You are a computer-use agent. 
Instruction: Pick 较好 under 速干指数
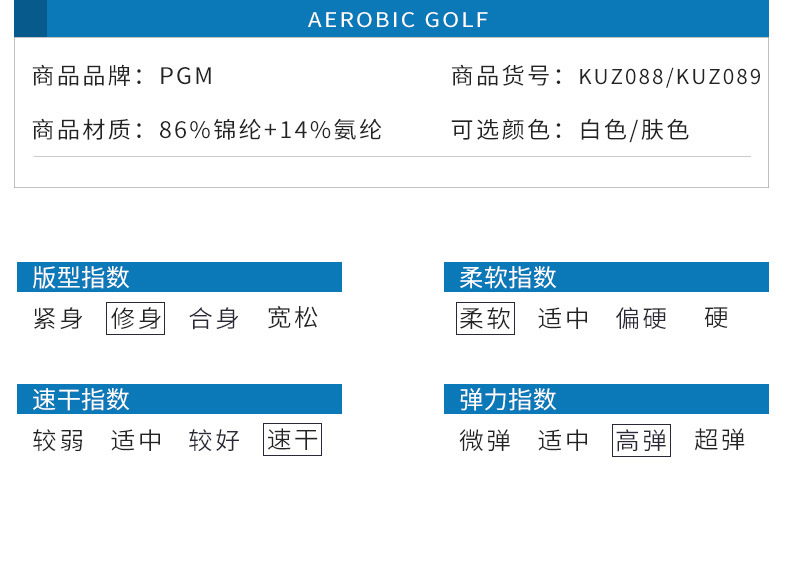(214, 440)
